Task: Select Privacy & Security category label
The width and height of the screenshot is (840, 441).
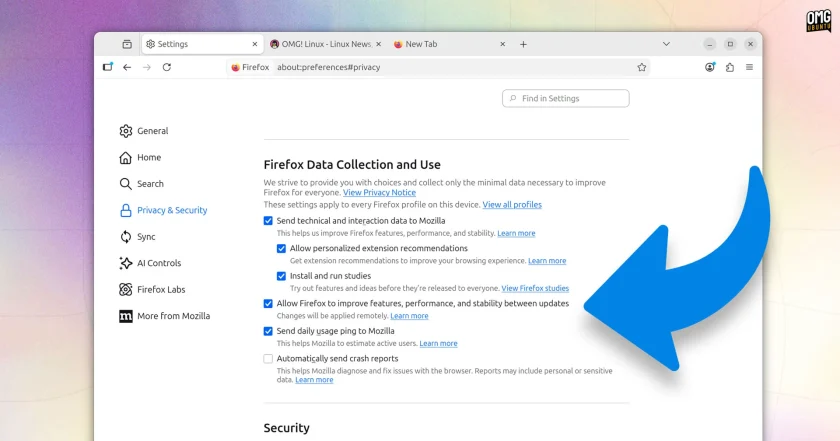Action: click(x=172, y=210)
